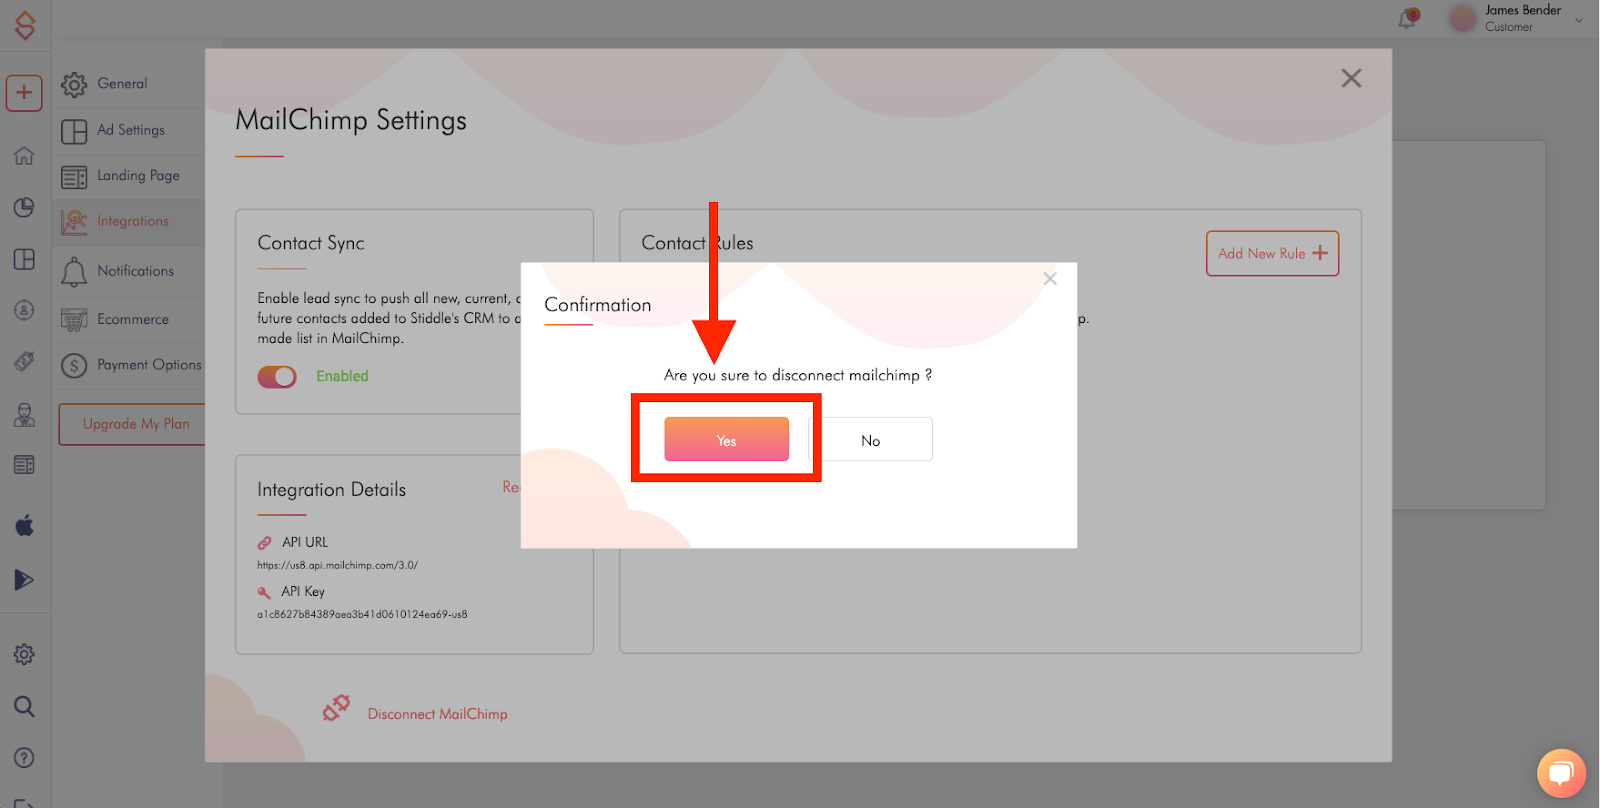Click the API URL text https://us8.api.mailchimp.com/3.0/
The height and width of the screenshot is (808, 1600).
point(337,565)
